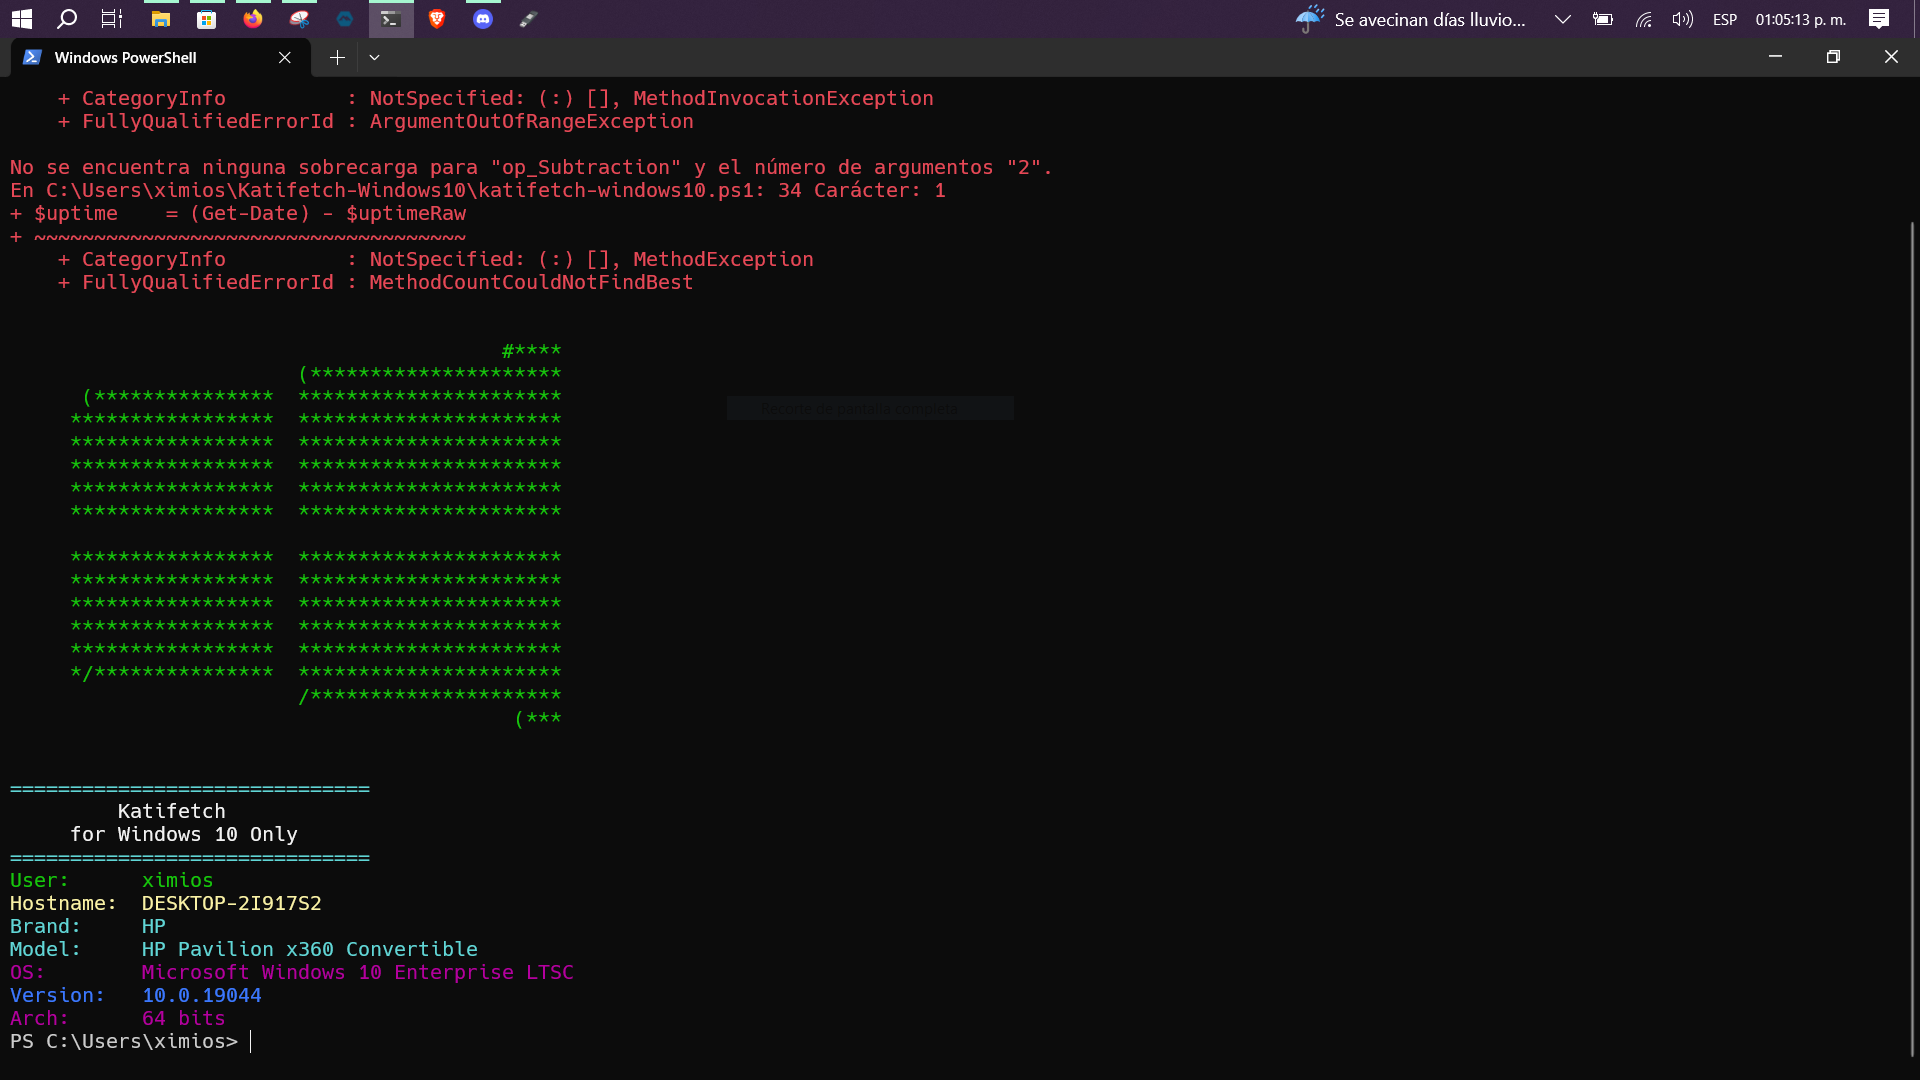
Task: Click the Windows Terminal taskbar icon
Action: point(391,19)
